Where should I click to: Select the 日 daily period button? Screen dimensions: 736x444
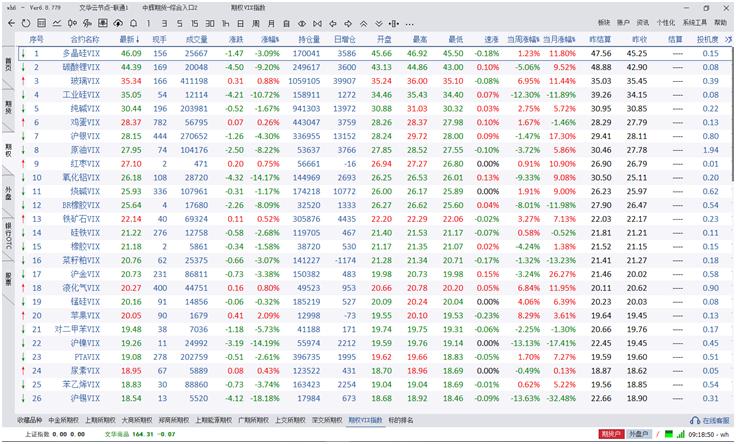(241, 21)
